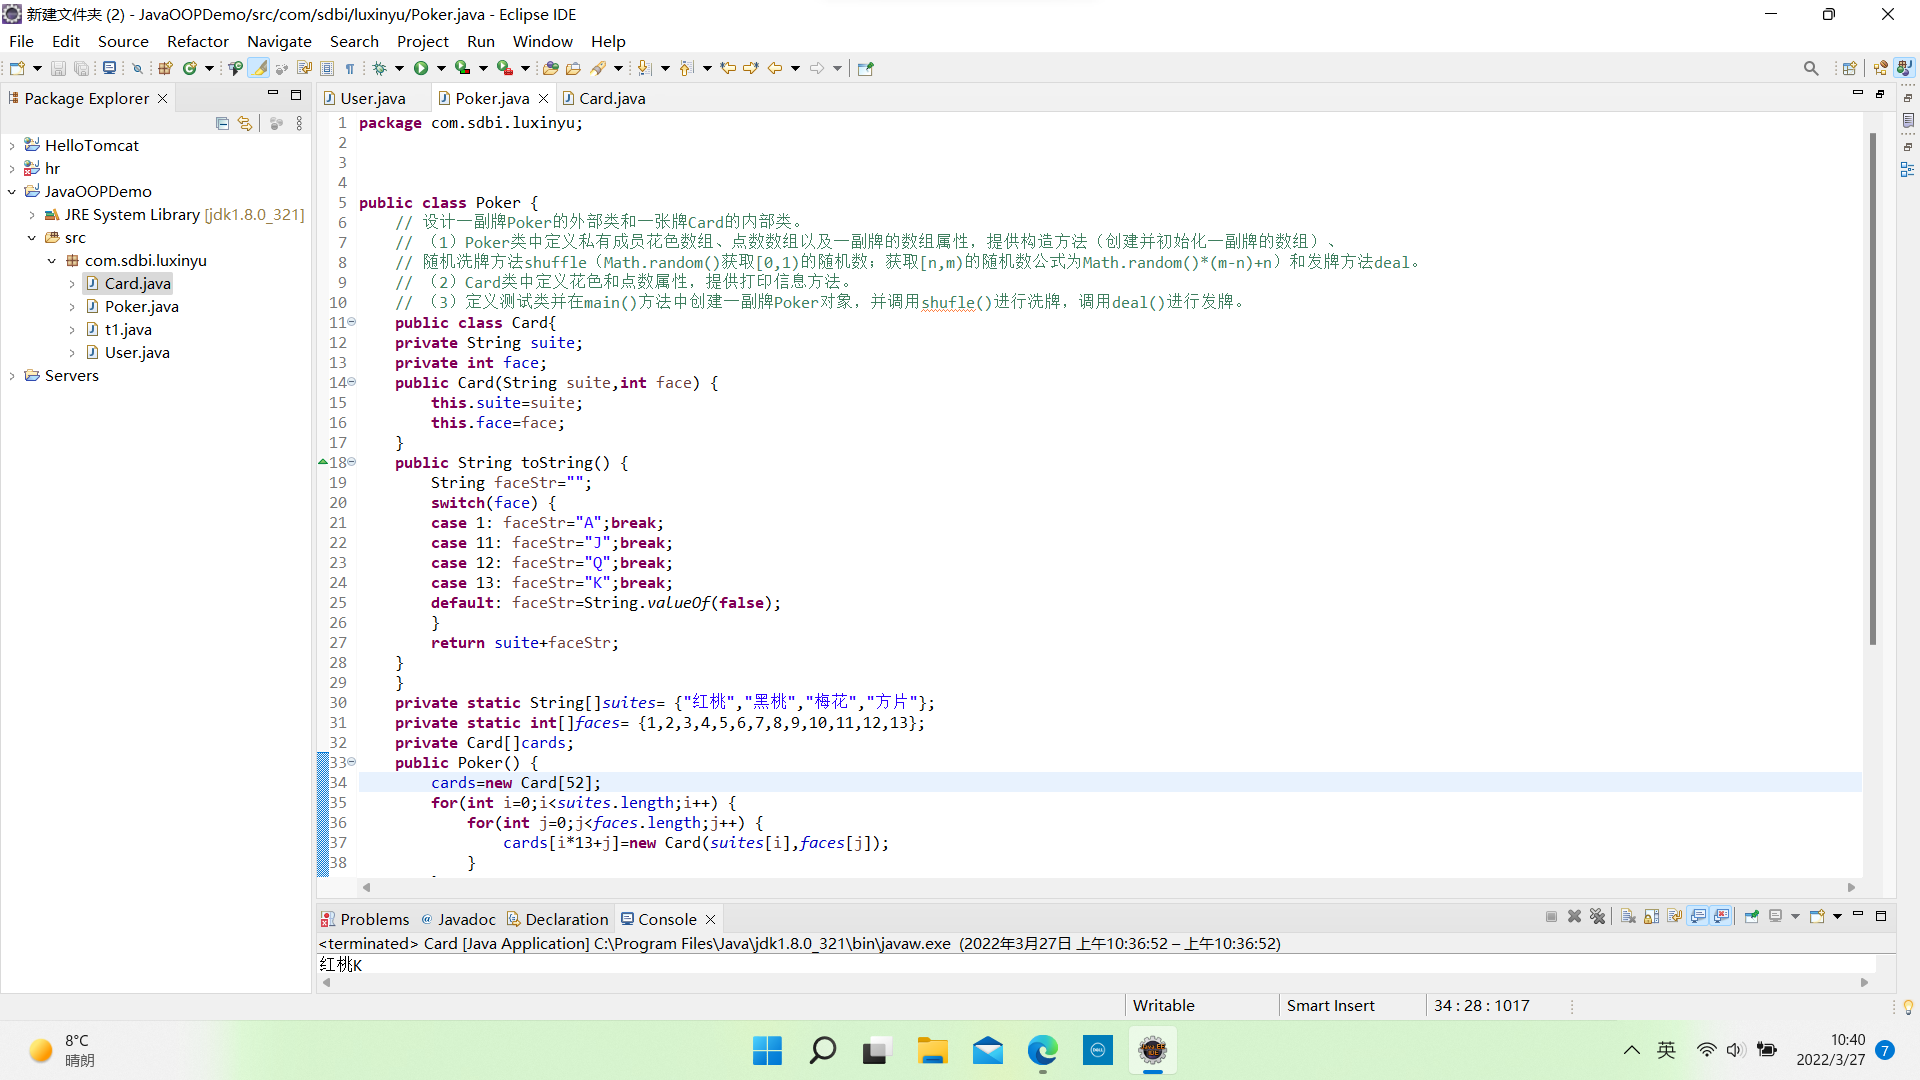The width and height of the screenshot is (1920, 1080).
Task: Click the Debug bug icon
Action: point(380,68)
